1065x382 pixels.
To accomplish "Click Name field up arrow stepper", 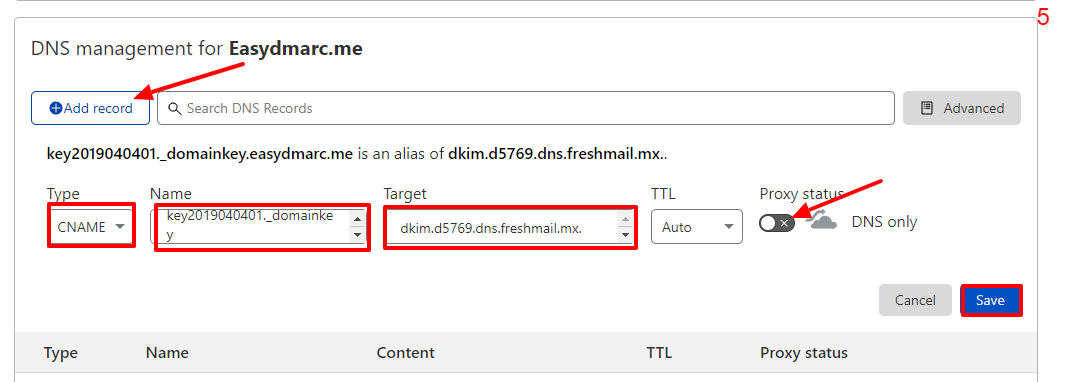I will point(357,218).
